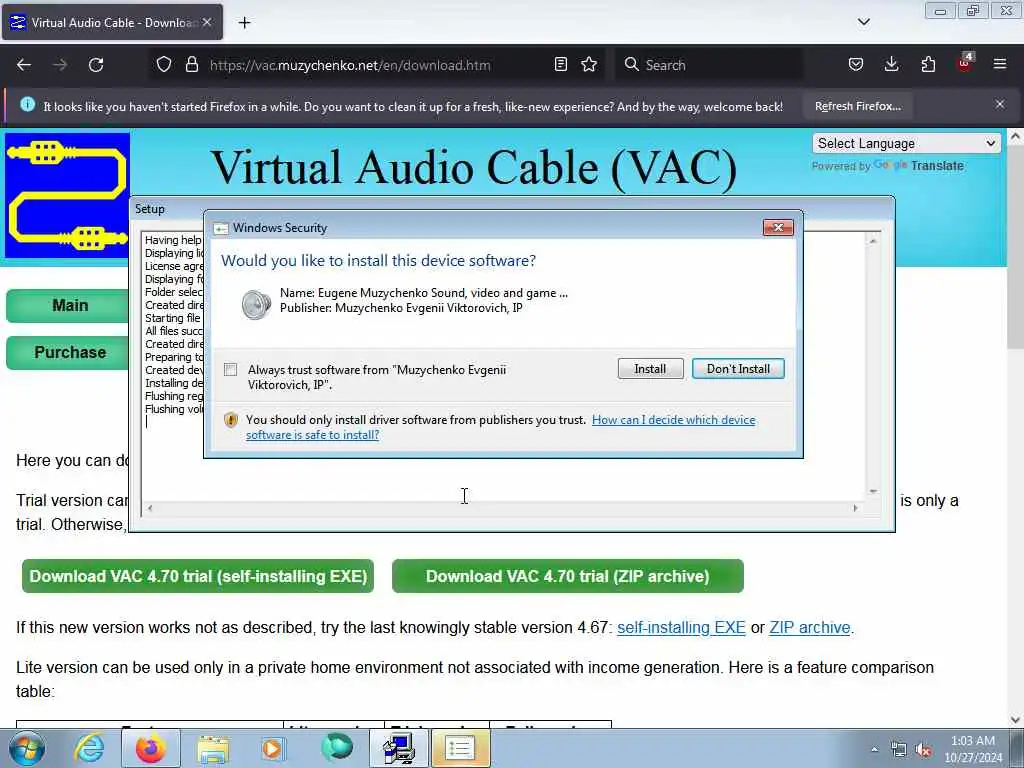Click Setup log scroll left arrow
This screenshot has width=1024, height=768.
[x=150, y=508]
